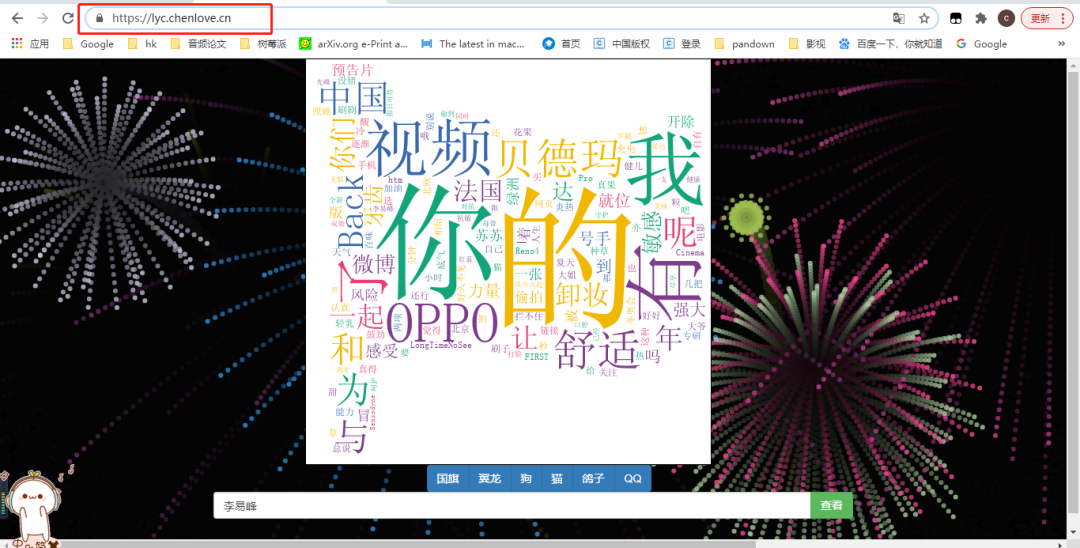Open the 中国版权 bookmark
This screenshot has height=548, width=1080.
(622, 44)
